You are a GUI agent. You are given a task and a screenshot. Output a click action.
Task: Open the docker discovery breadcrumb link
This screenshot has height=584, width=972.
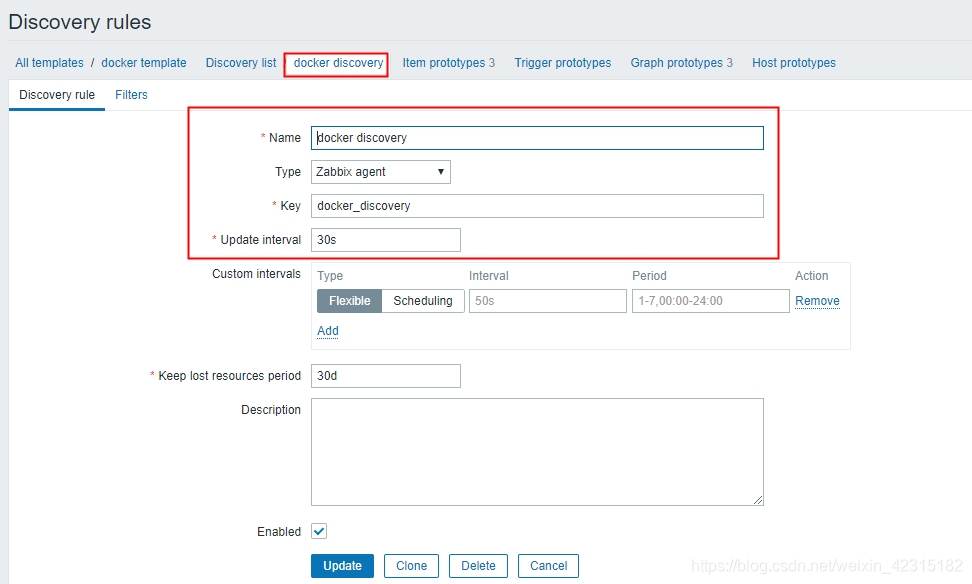[x=338, y=63]
